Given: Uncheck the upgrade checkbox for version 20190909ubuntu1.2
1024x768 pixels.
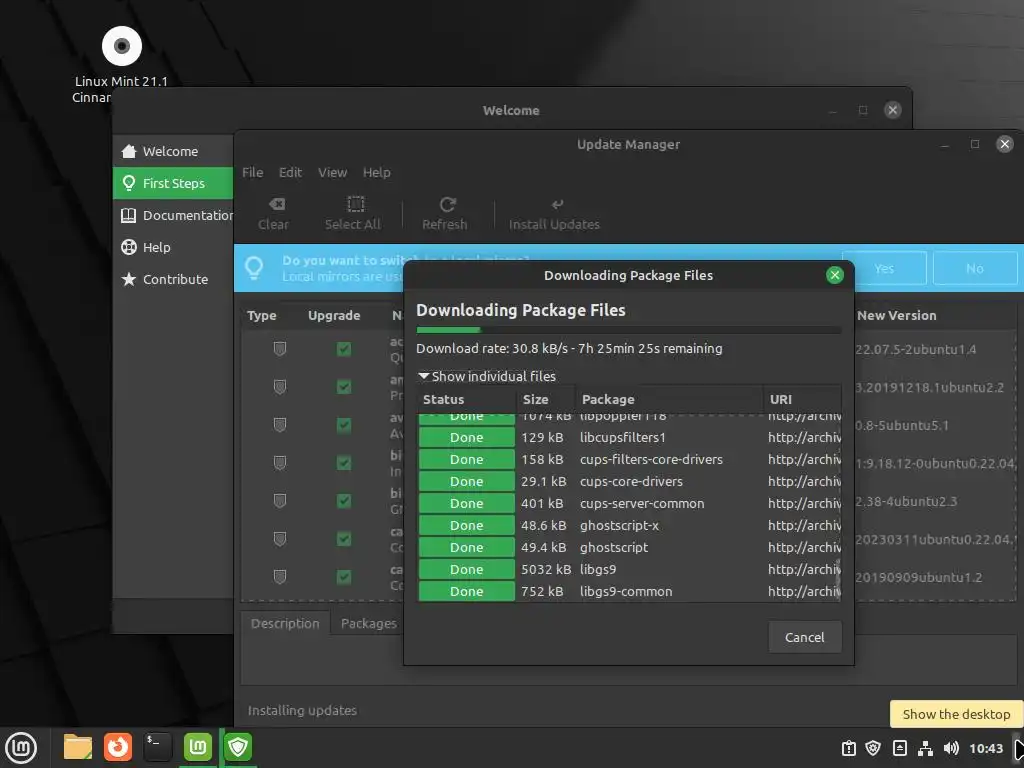Looking at the screenshot, I should click(x=344, y=577).
